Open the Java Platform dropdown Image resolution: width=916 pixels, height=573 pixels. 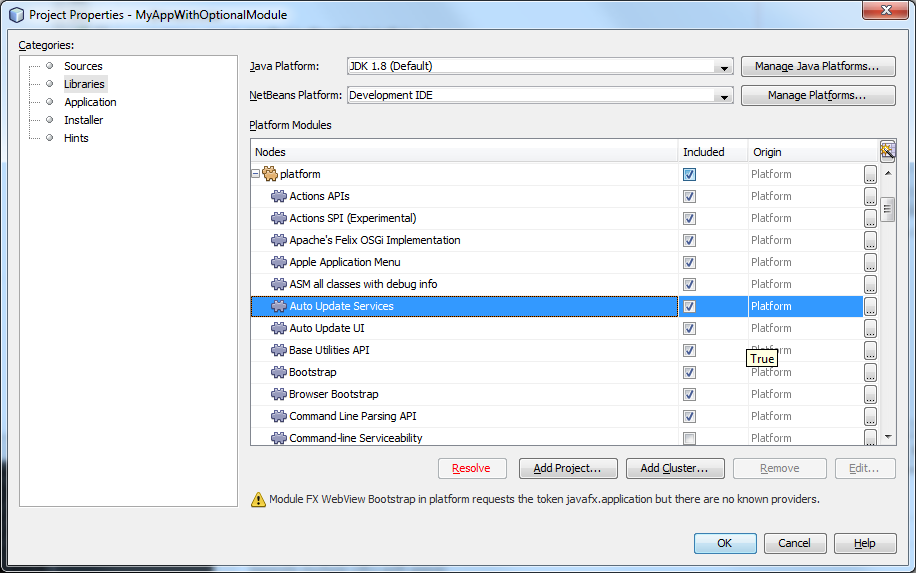click(x=724, y=67)
